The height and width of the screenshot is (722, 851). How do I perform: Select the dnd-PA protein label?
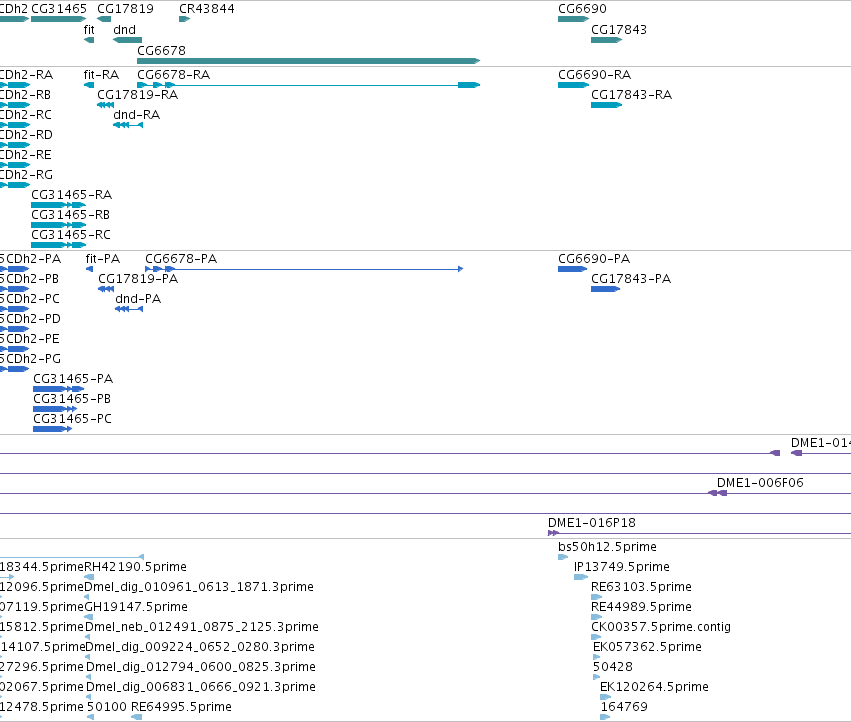(138, 299)
